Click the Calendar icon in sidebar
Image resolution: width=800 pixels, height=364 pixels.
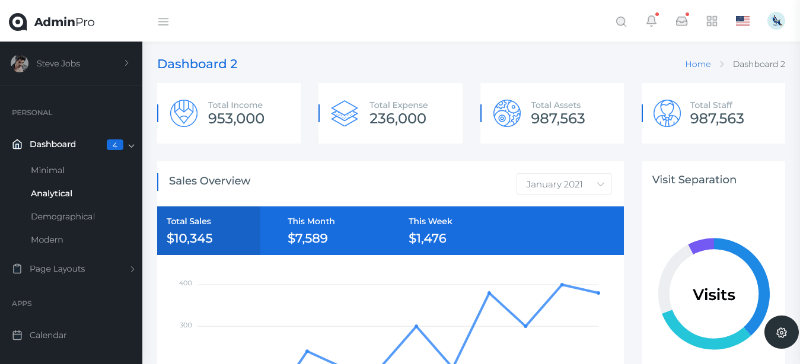[17, 335]
